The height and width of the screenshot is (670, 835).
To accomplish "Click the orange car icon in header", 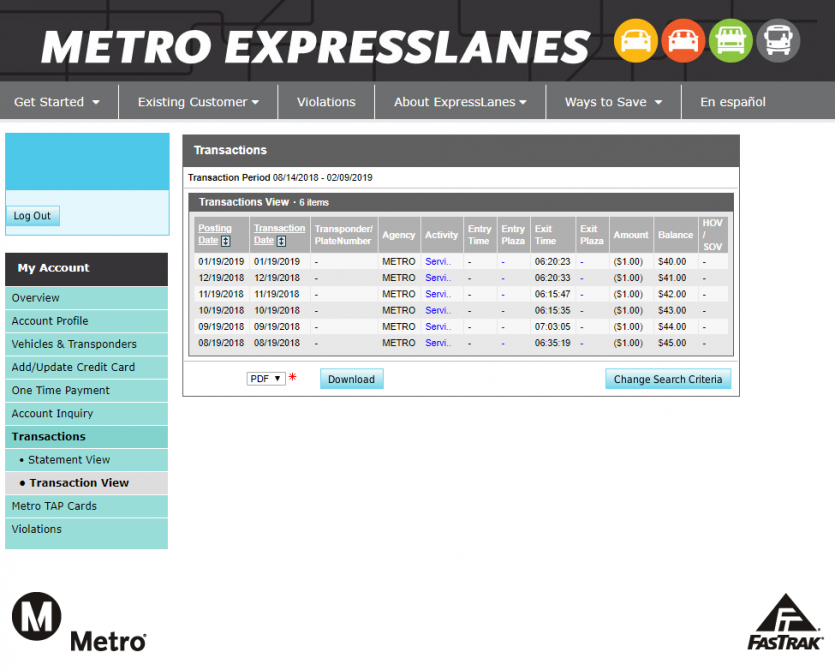I will tap(683, 41).
